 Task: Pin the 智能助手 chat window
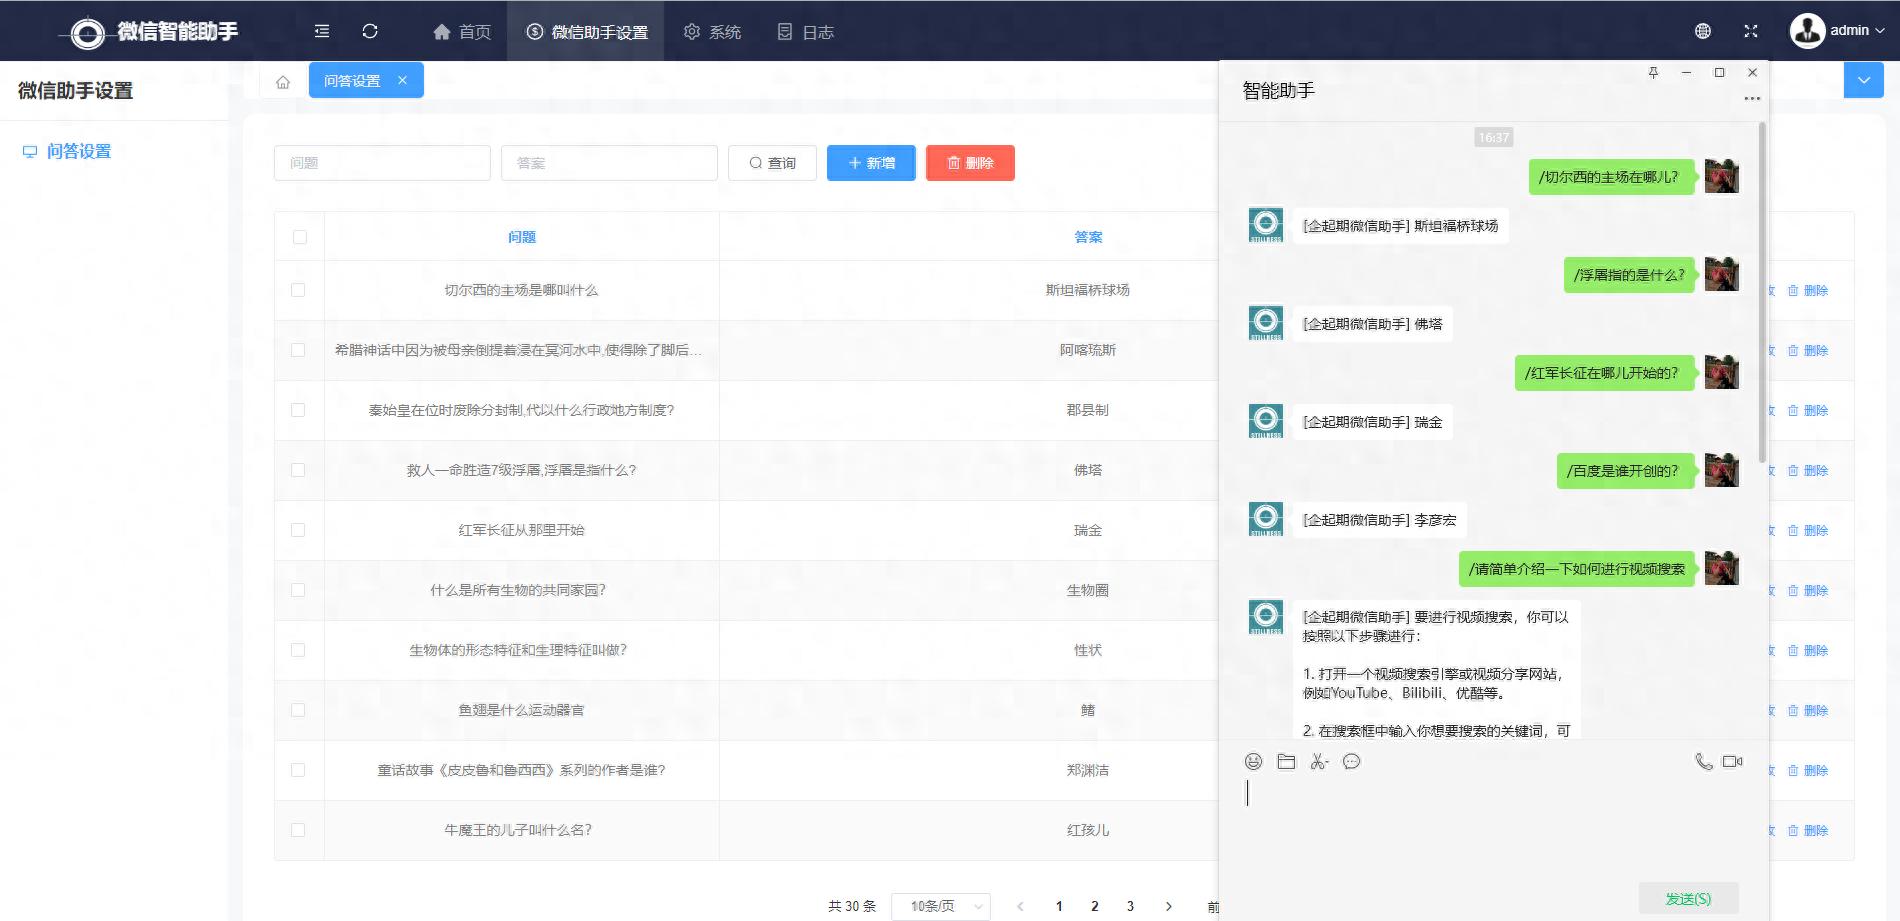(1655, 73)
